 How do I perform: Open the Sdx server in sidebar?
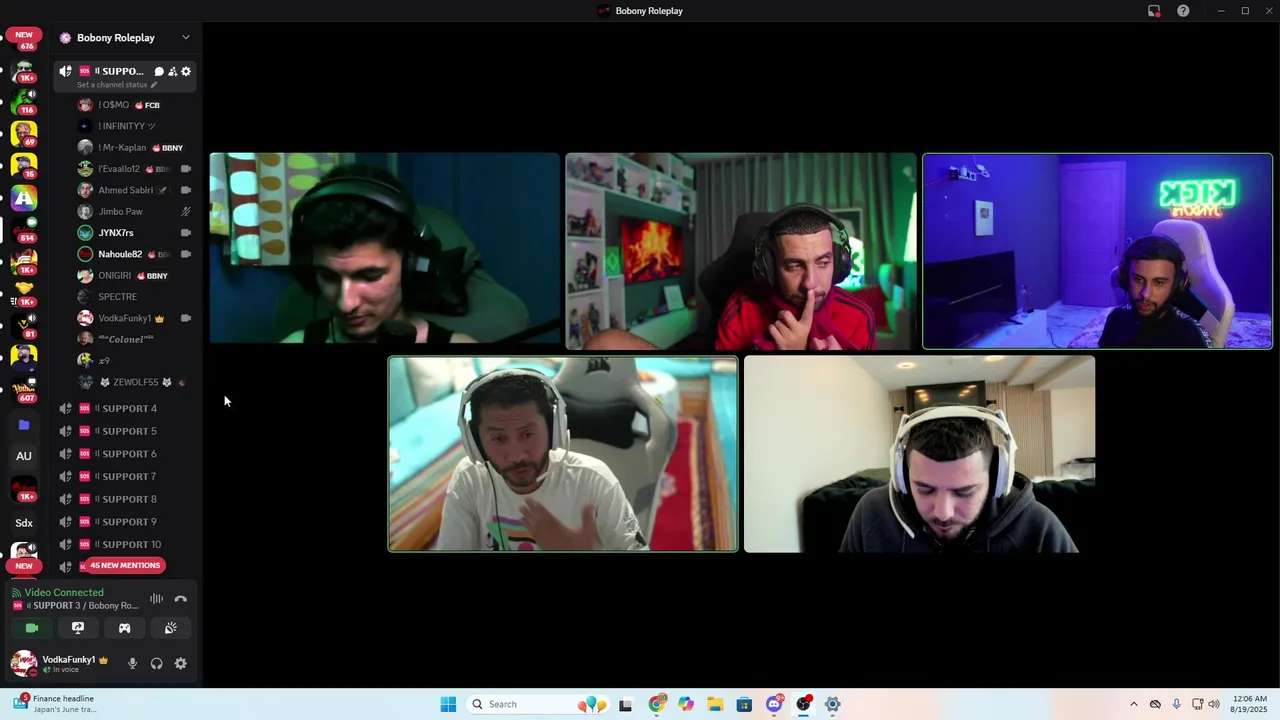(24, 523)
